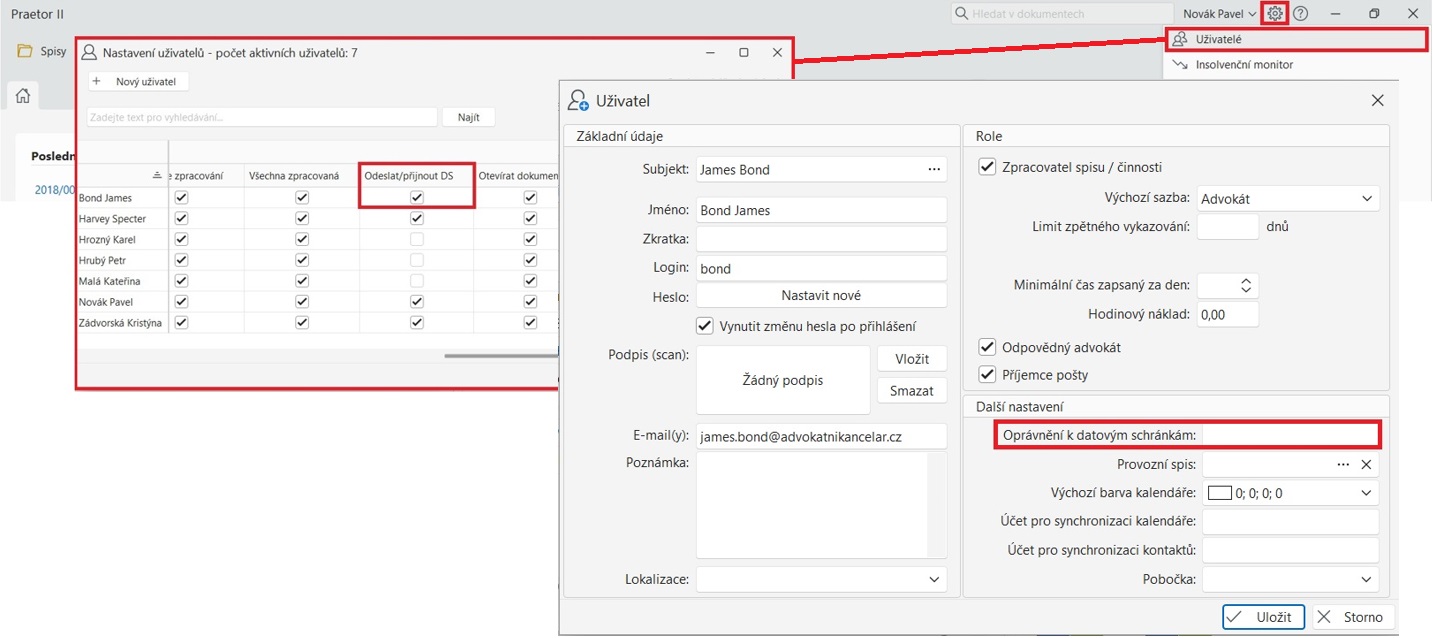1433x638 pixels.
Task: Open the Lokalizace dropdown
Action: (934, 579)
